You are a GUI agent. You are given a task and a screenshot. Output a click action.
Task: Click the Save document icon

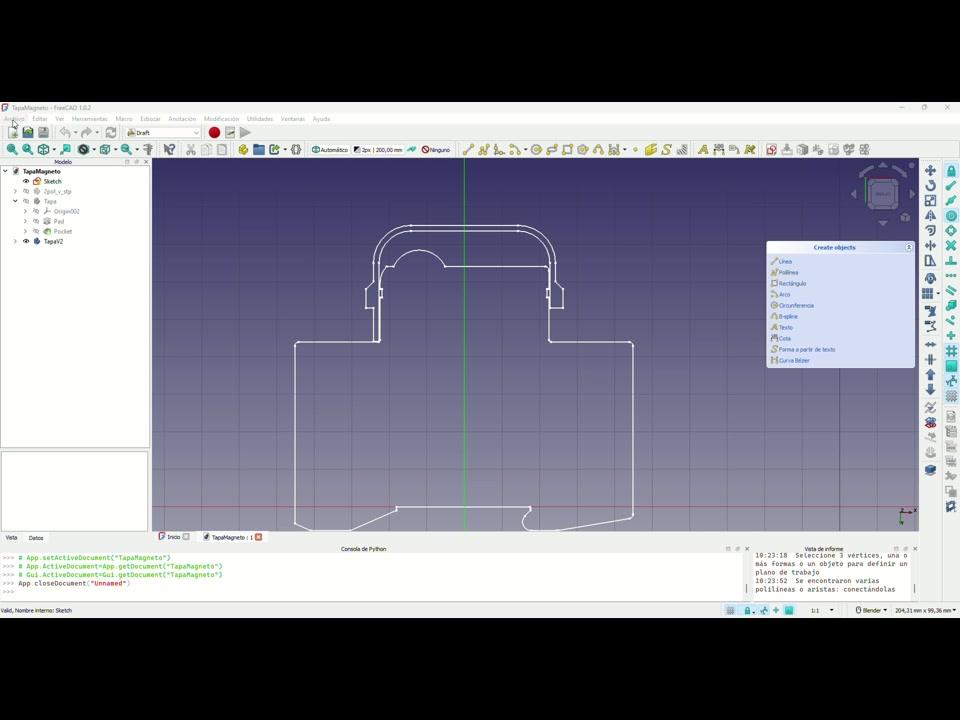coord(43,132)
